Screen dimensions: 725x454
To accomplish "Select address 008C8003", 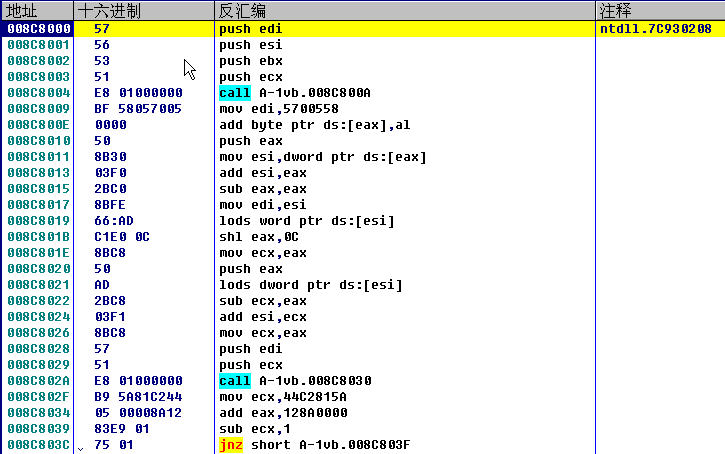I will point(39,77).
